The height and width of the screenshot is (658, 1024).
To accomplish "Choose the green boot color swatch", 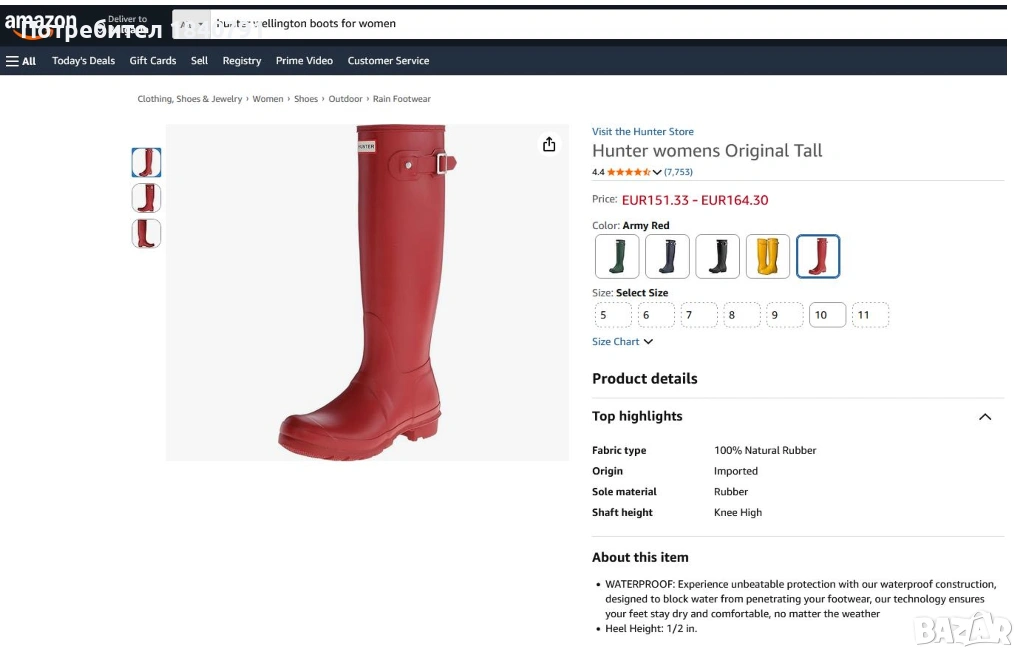I will click(617, 256).
